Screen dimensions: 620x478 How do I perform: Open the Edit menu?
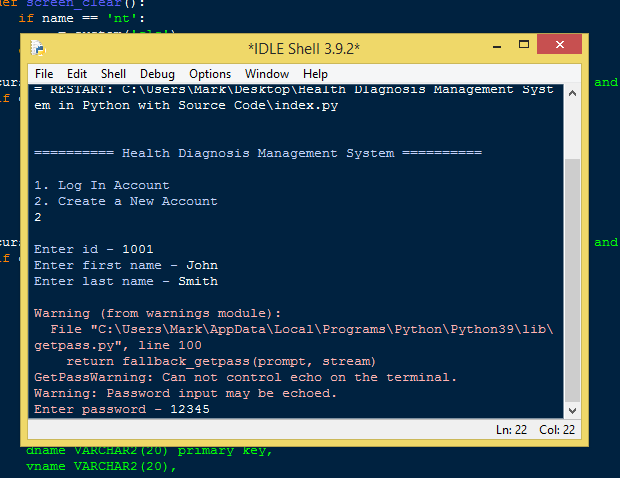(x=77, y=74)
